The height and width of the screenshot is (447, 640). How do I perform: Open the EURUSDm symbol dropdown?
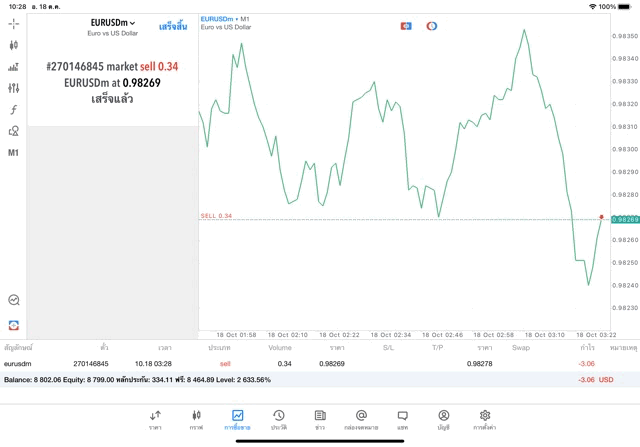click(113, 23)
